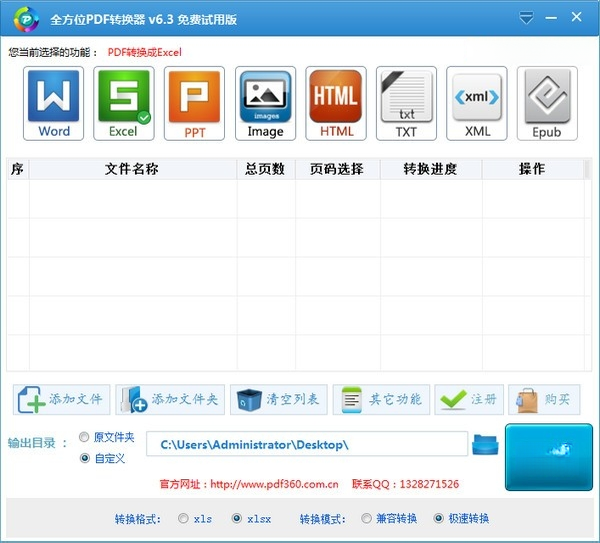Choose the Image conversion icon
The height and width of the screenshot is (543, 600).
click(266, 103)
